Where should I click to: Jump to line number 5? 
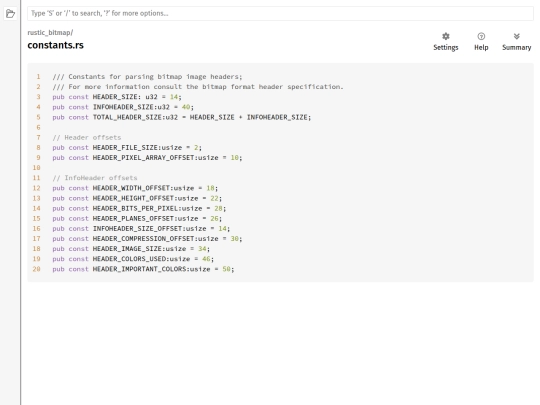pos(39,117)
